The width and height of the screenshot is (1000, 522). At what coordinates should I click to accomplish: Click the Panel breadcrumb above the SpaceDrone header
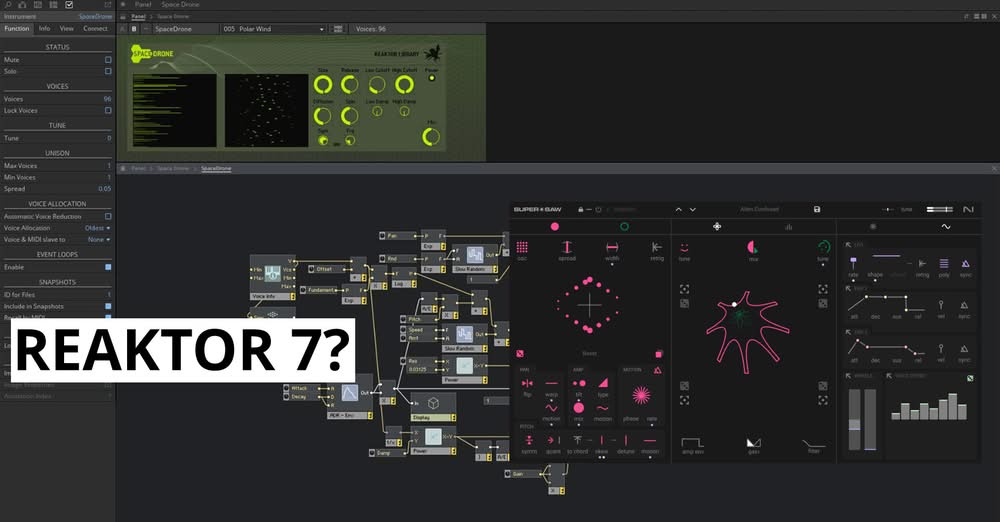[x=138, y=17]
